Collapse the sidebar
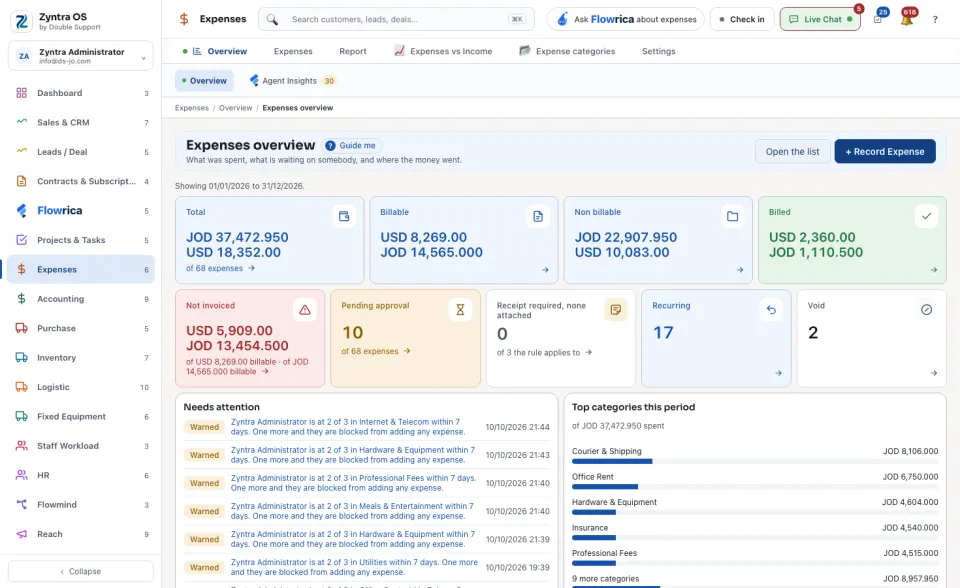Screen dimensions: 960x588 tap(81, 571)
